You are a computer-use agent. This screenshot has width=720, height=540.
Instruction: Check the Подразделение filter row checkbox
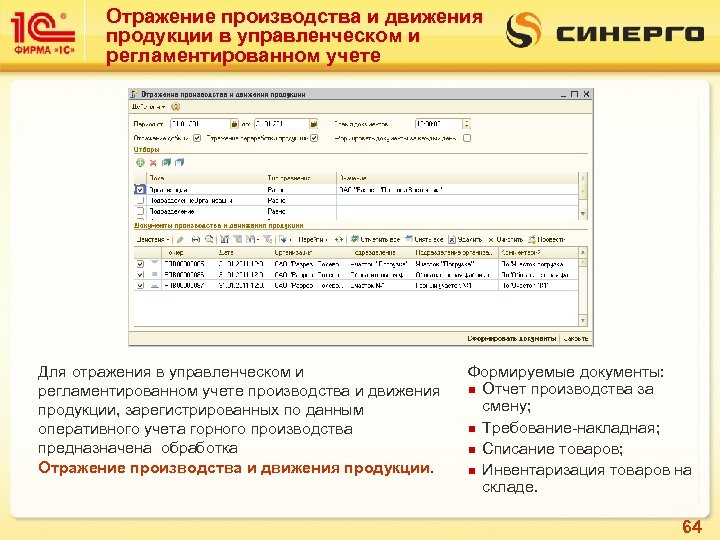click(x=140, y=211)
